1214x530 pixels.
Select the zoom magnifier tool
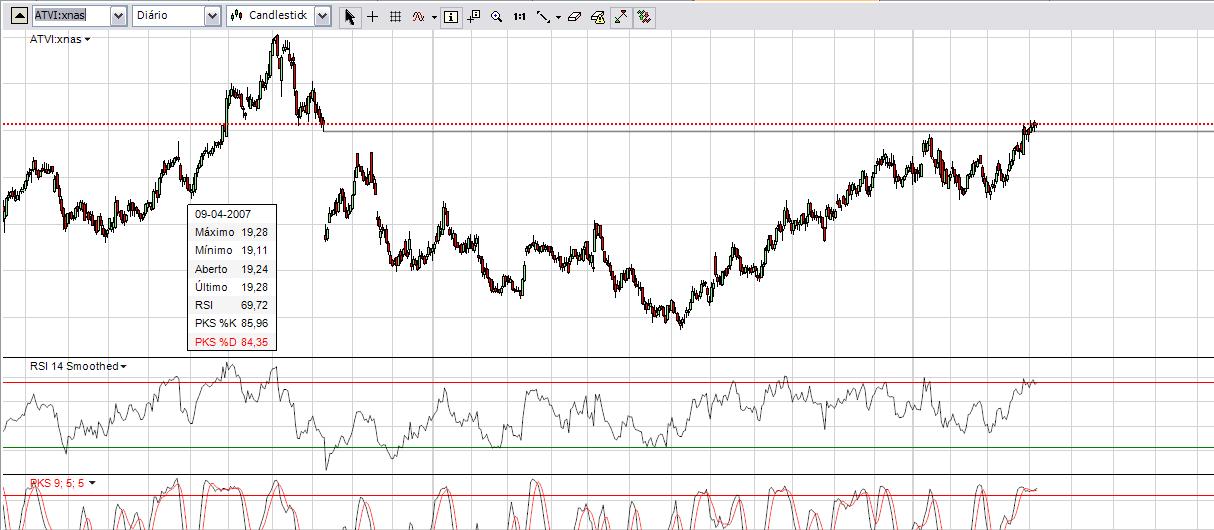[497, 17]
